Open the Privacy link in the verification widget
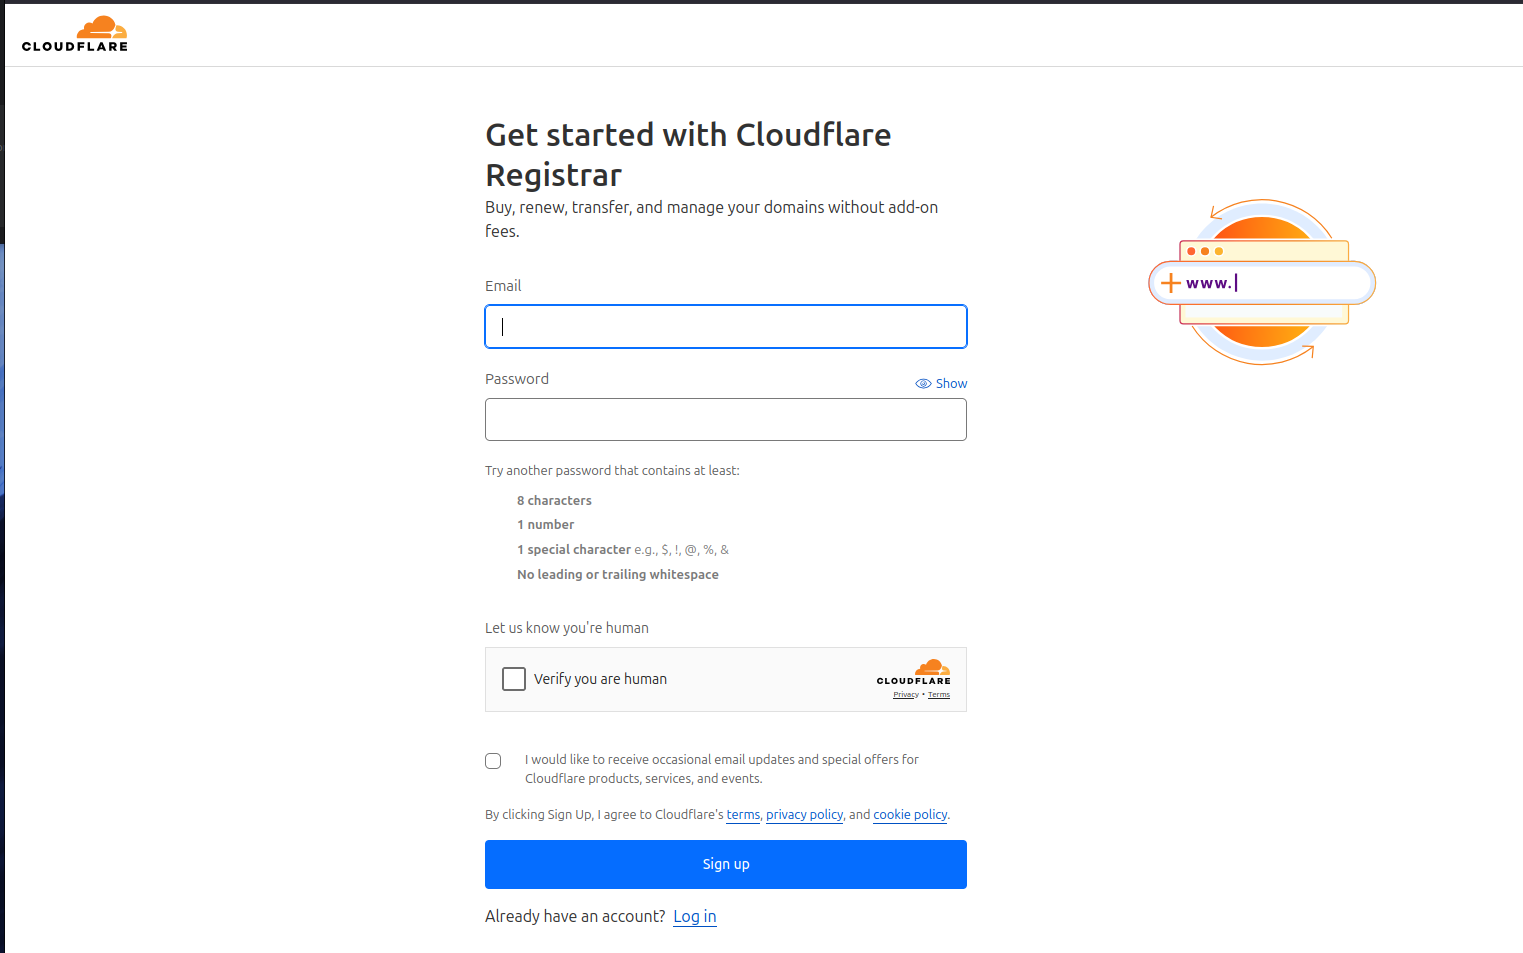The height and width of the screenshot is (953, 1523). 905,695
